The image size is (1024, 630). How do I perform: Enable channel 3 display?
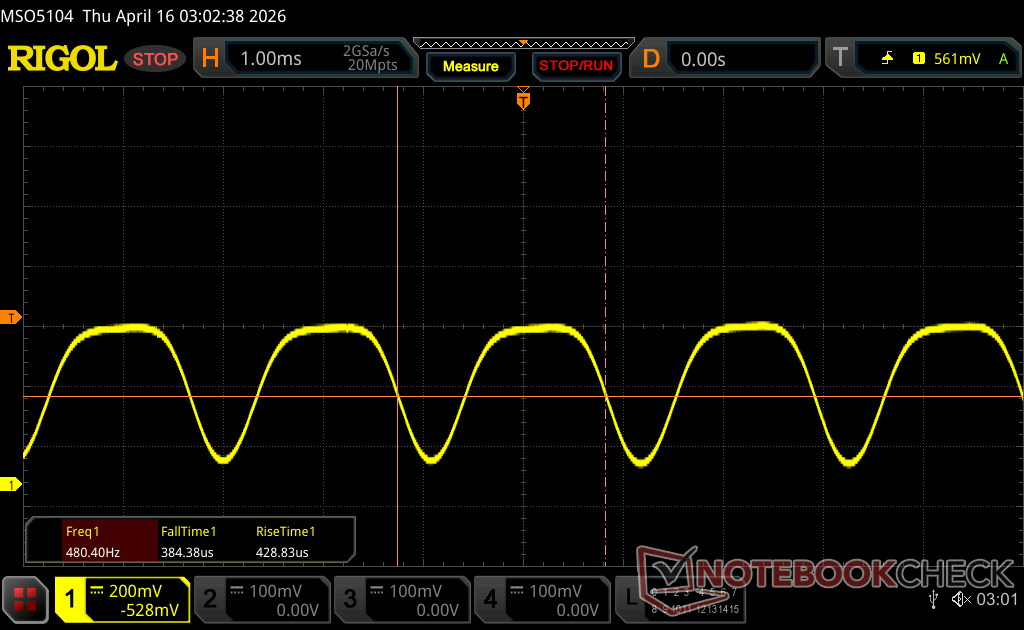pyautogui.click(x=401, y=599)
